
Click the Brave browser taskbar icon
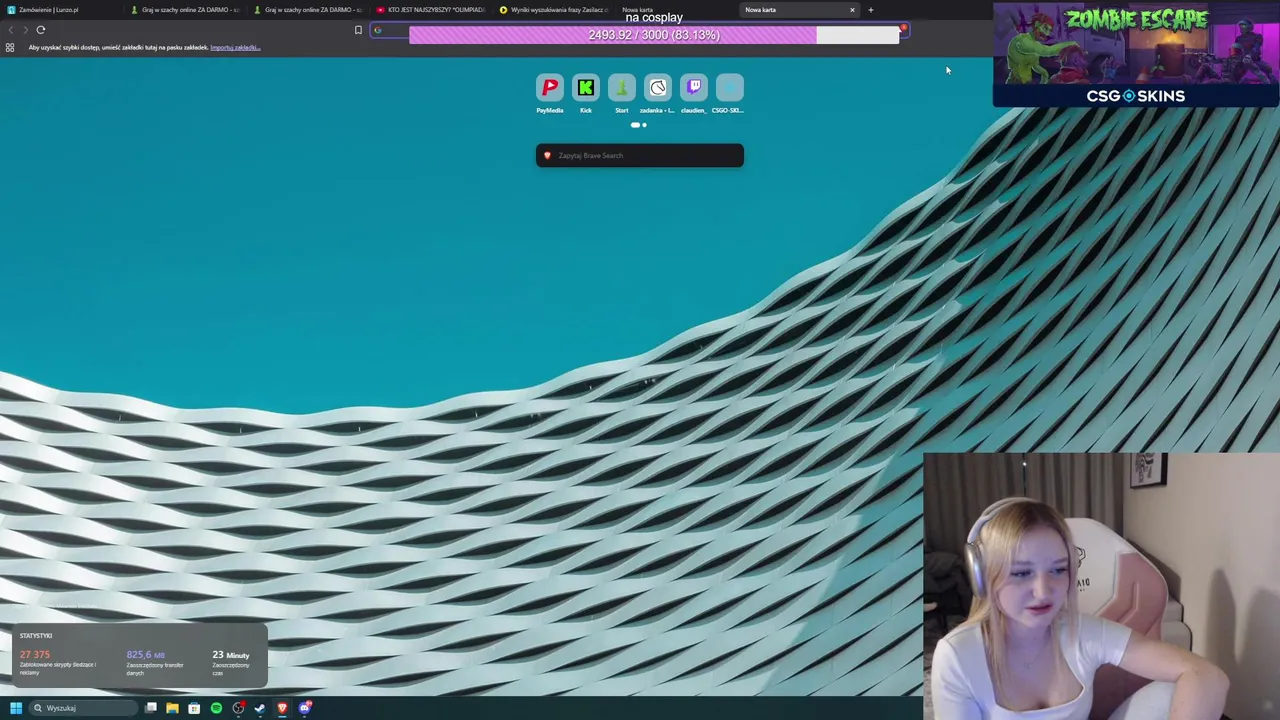pos(282,708)
